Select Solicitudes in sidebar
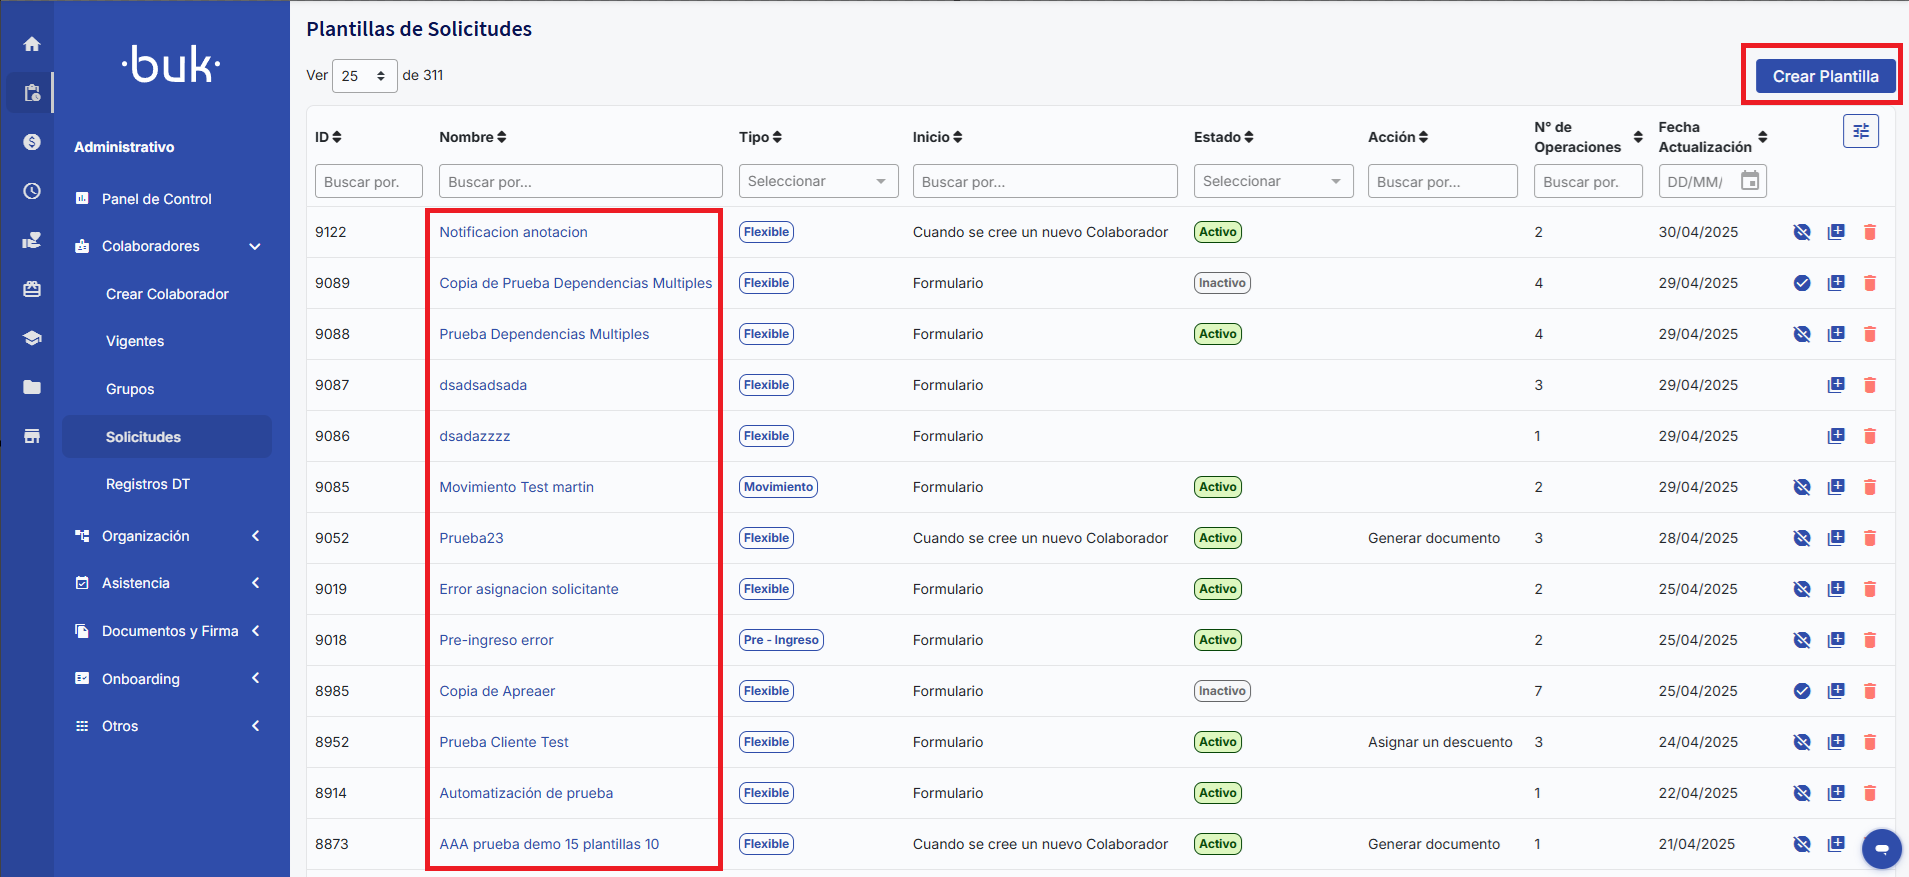The image size is (1909, 877). [167, 437]
